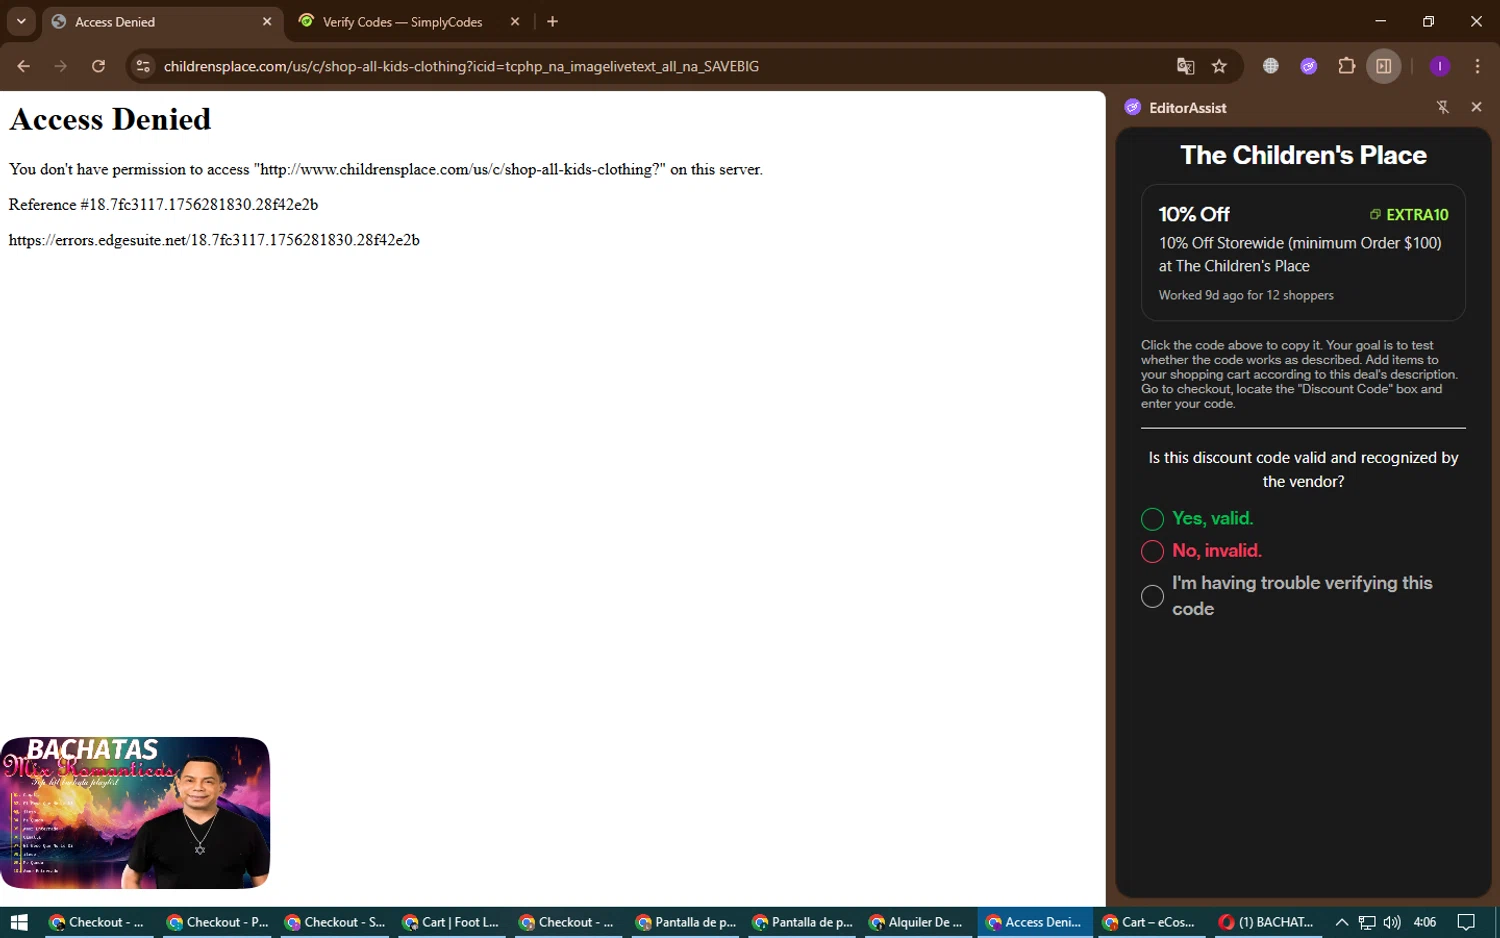Open the Chrome three-dot menu
This screenshot has width=1500, height=938.
click(x=1477, y=66)
